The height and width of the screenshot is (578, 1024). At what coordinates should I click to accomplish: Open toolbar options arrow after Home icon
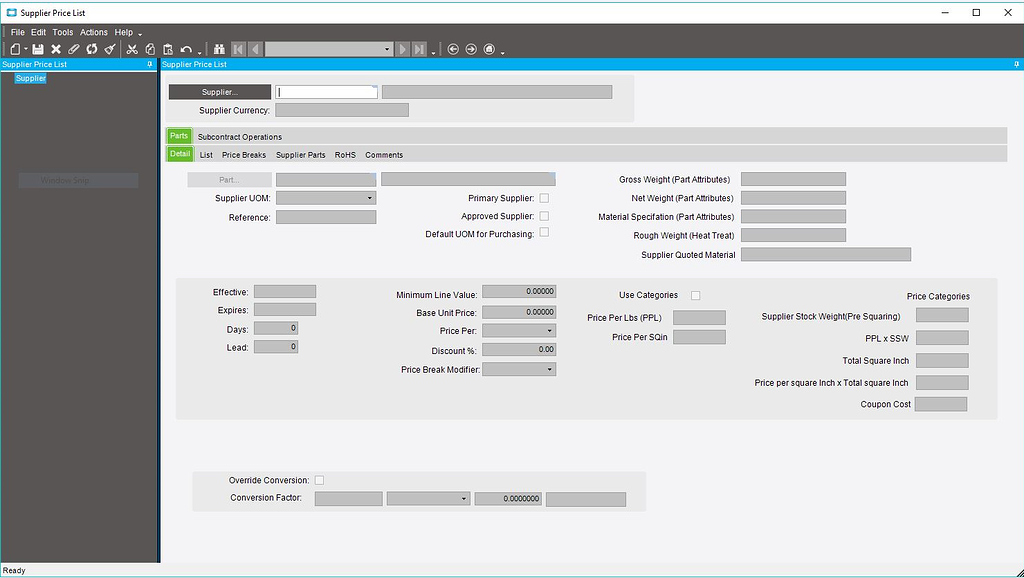coord(502,52)
